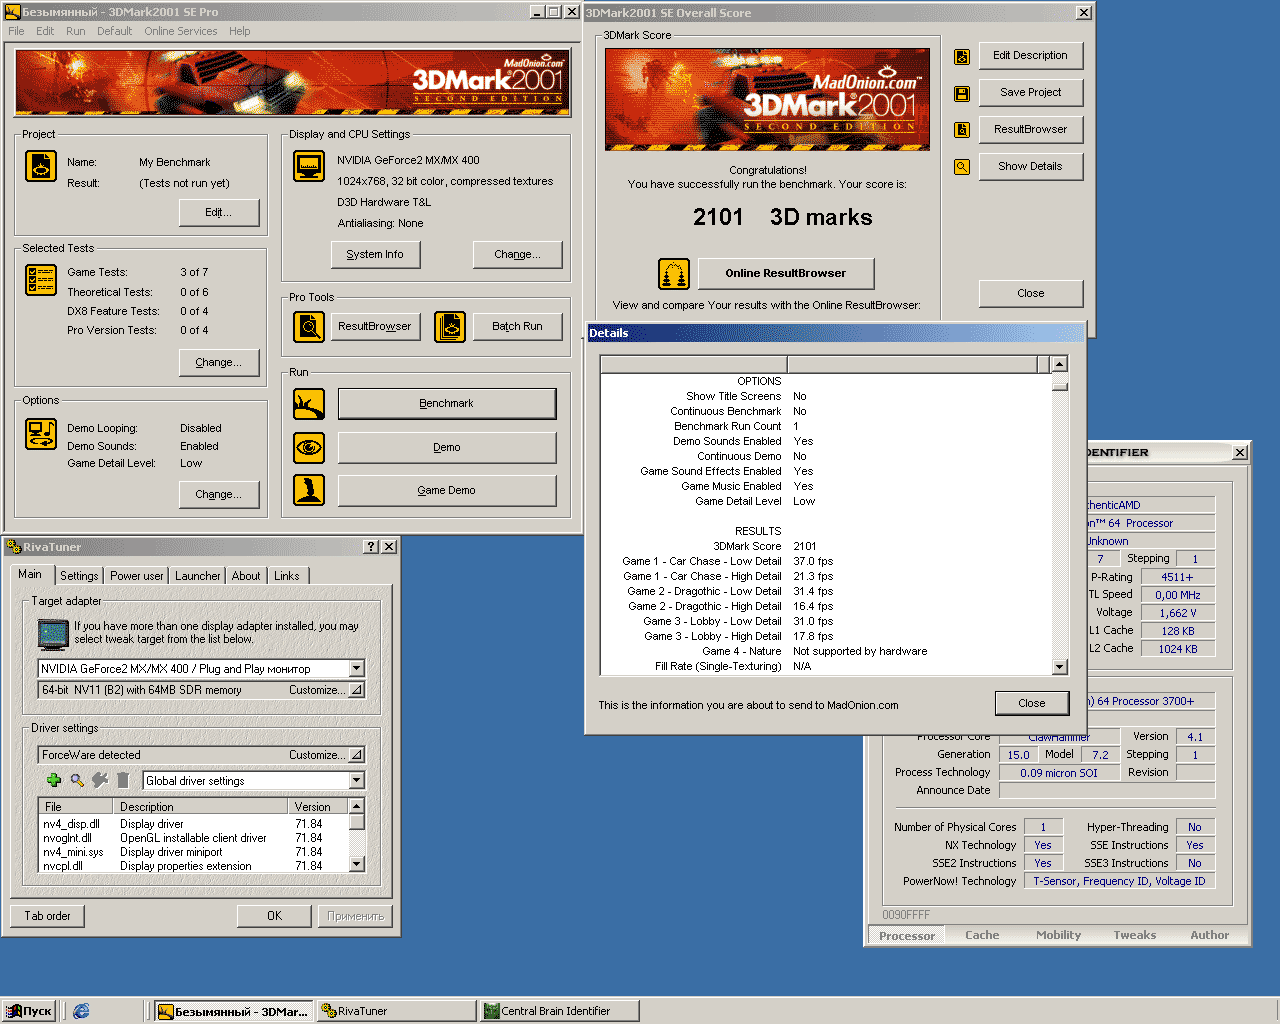Click the Online ResultBrowser button
1280x1024 pixels.
[x=786, y=273]
